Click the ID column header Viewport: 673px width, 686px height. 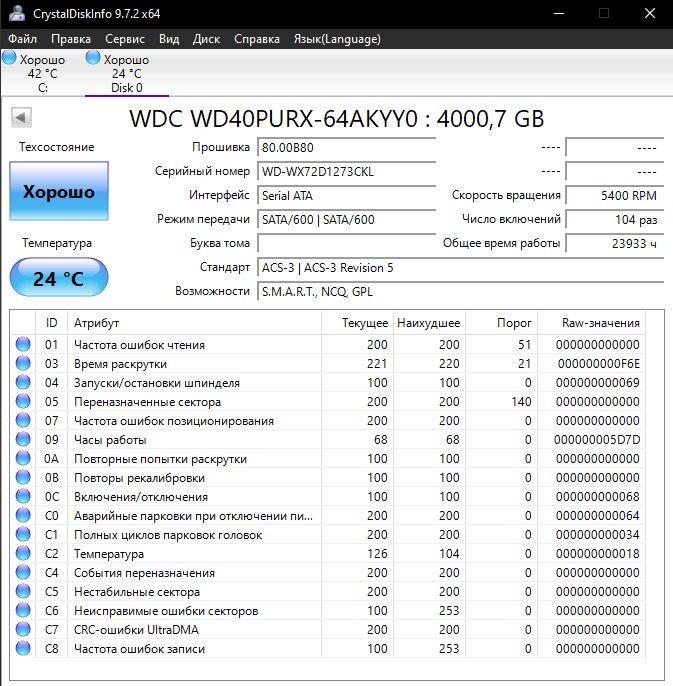pyautogui.click(x=51, y=323)
